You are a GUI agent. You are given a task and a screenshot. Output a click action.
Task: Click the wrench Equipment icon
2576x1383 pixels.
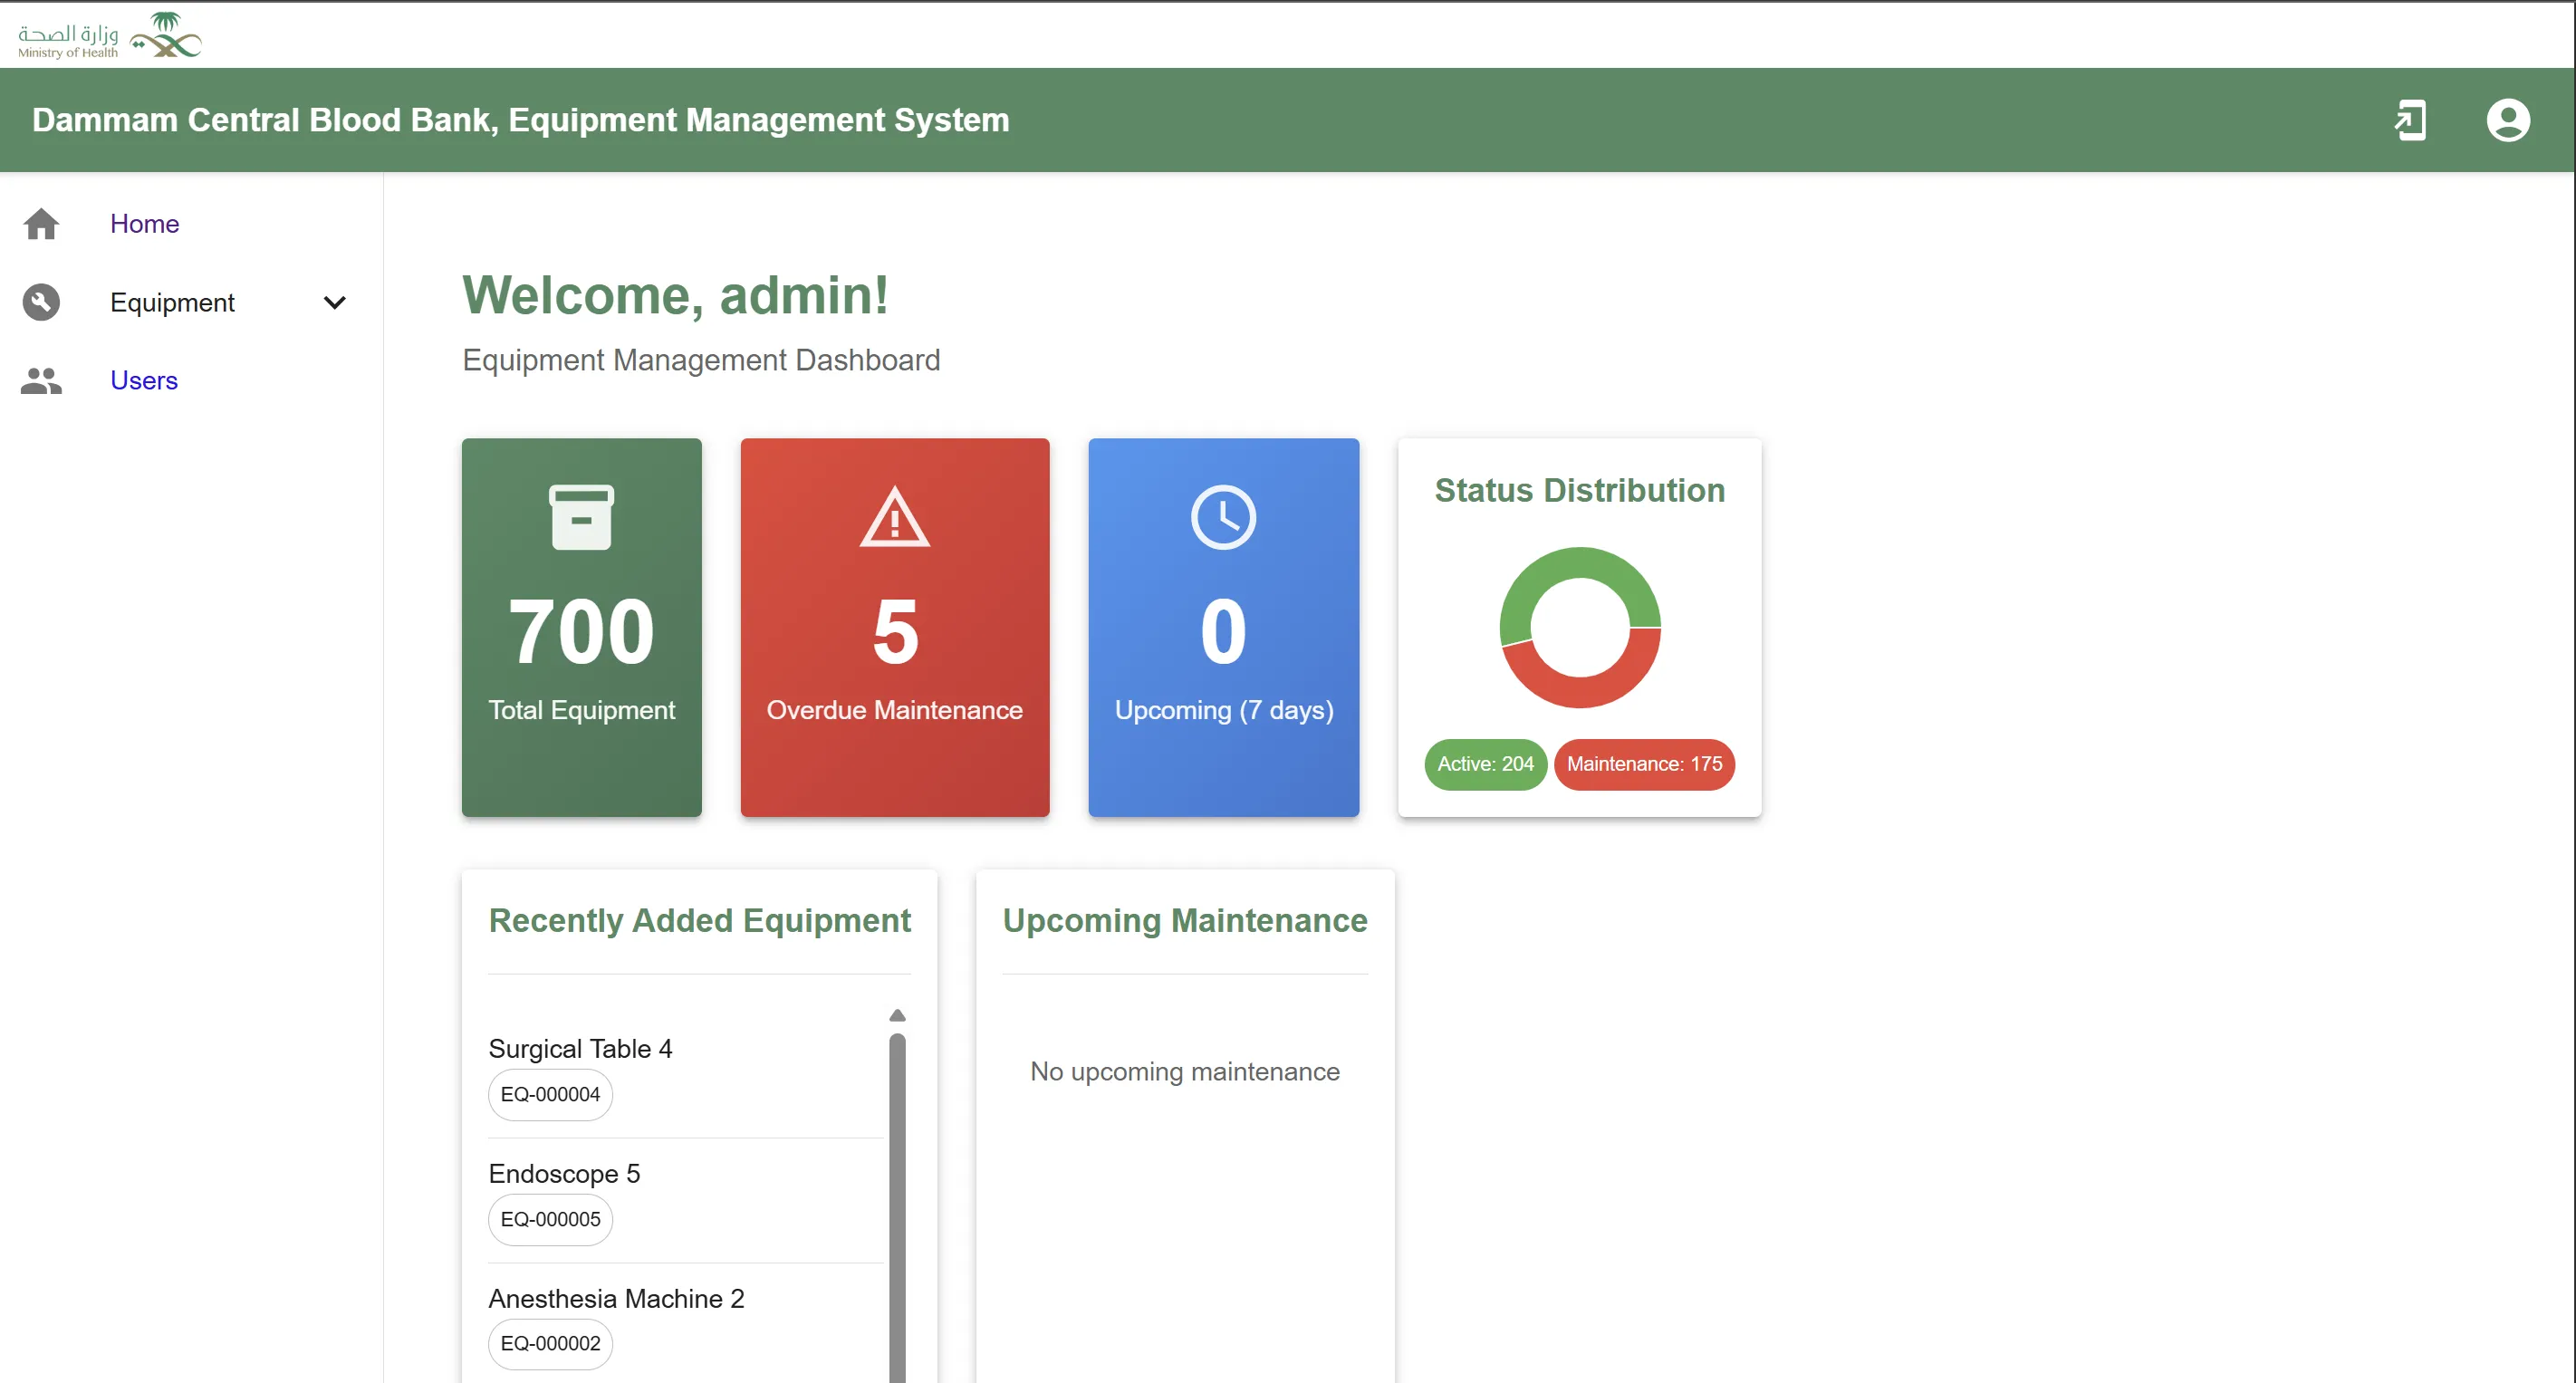click(x=41, y=302)
